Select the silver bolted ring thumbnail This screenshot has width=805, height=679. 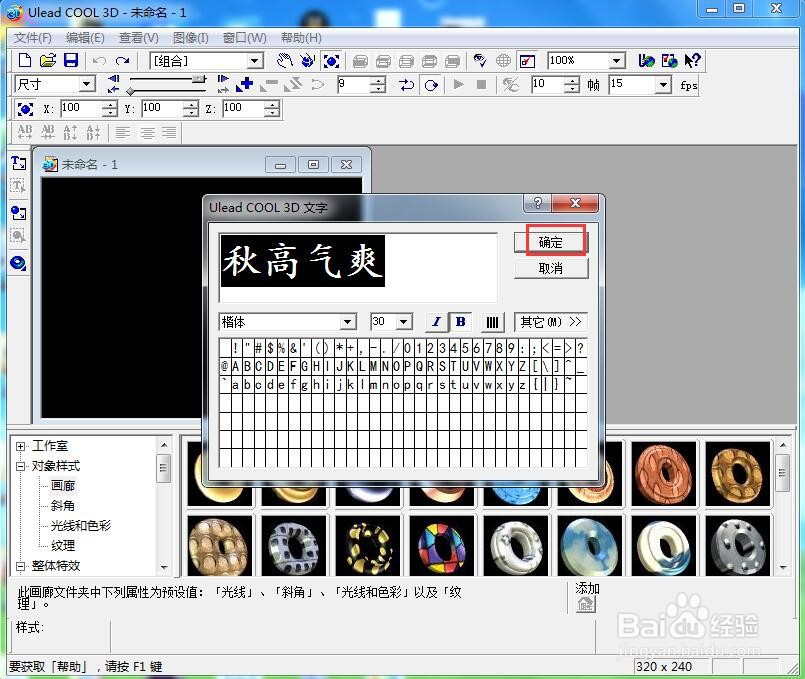738,545
